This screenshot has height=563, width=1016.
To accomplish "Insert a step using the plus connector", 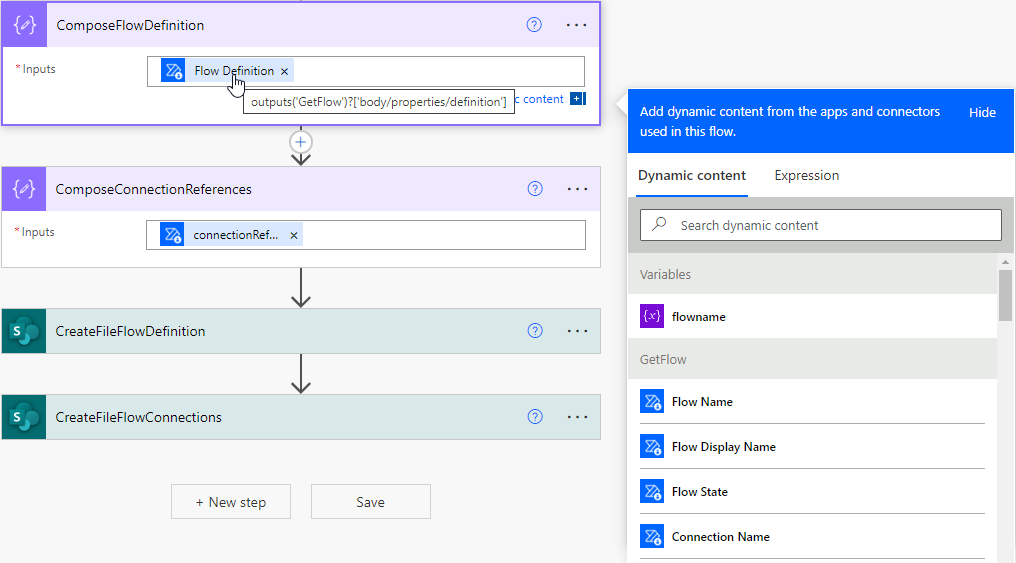I will pos(301,142).
